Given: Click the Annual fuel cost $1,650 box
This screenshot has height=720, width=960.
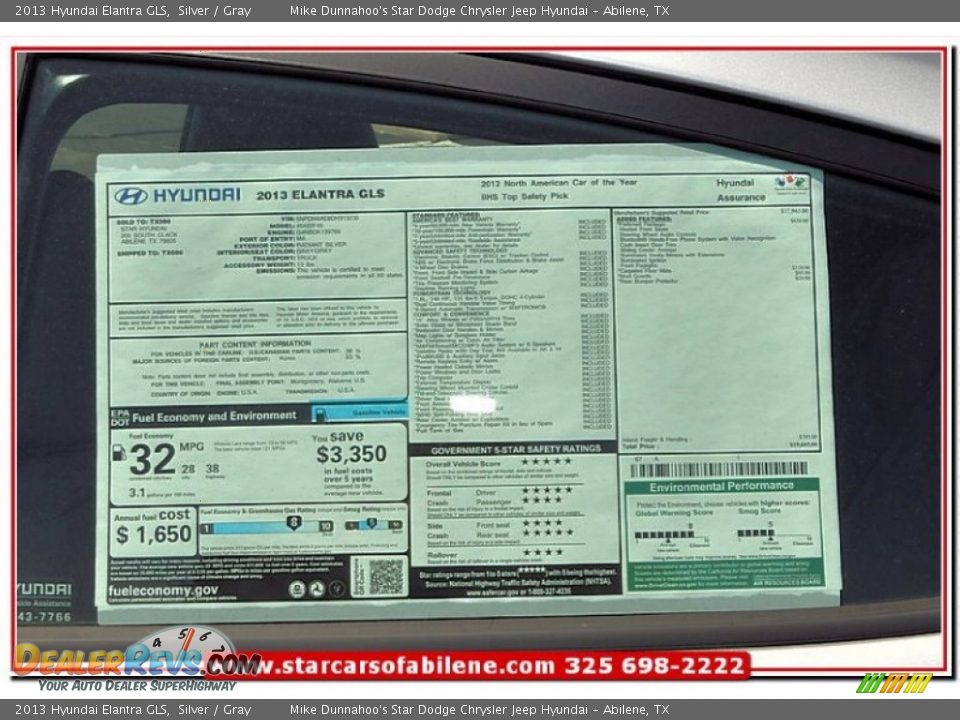Looking at the screenshot, I should coord(153,530).
